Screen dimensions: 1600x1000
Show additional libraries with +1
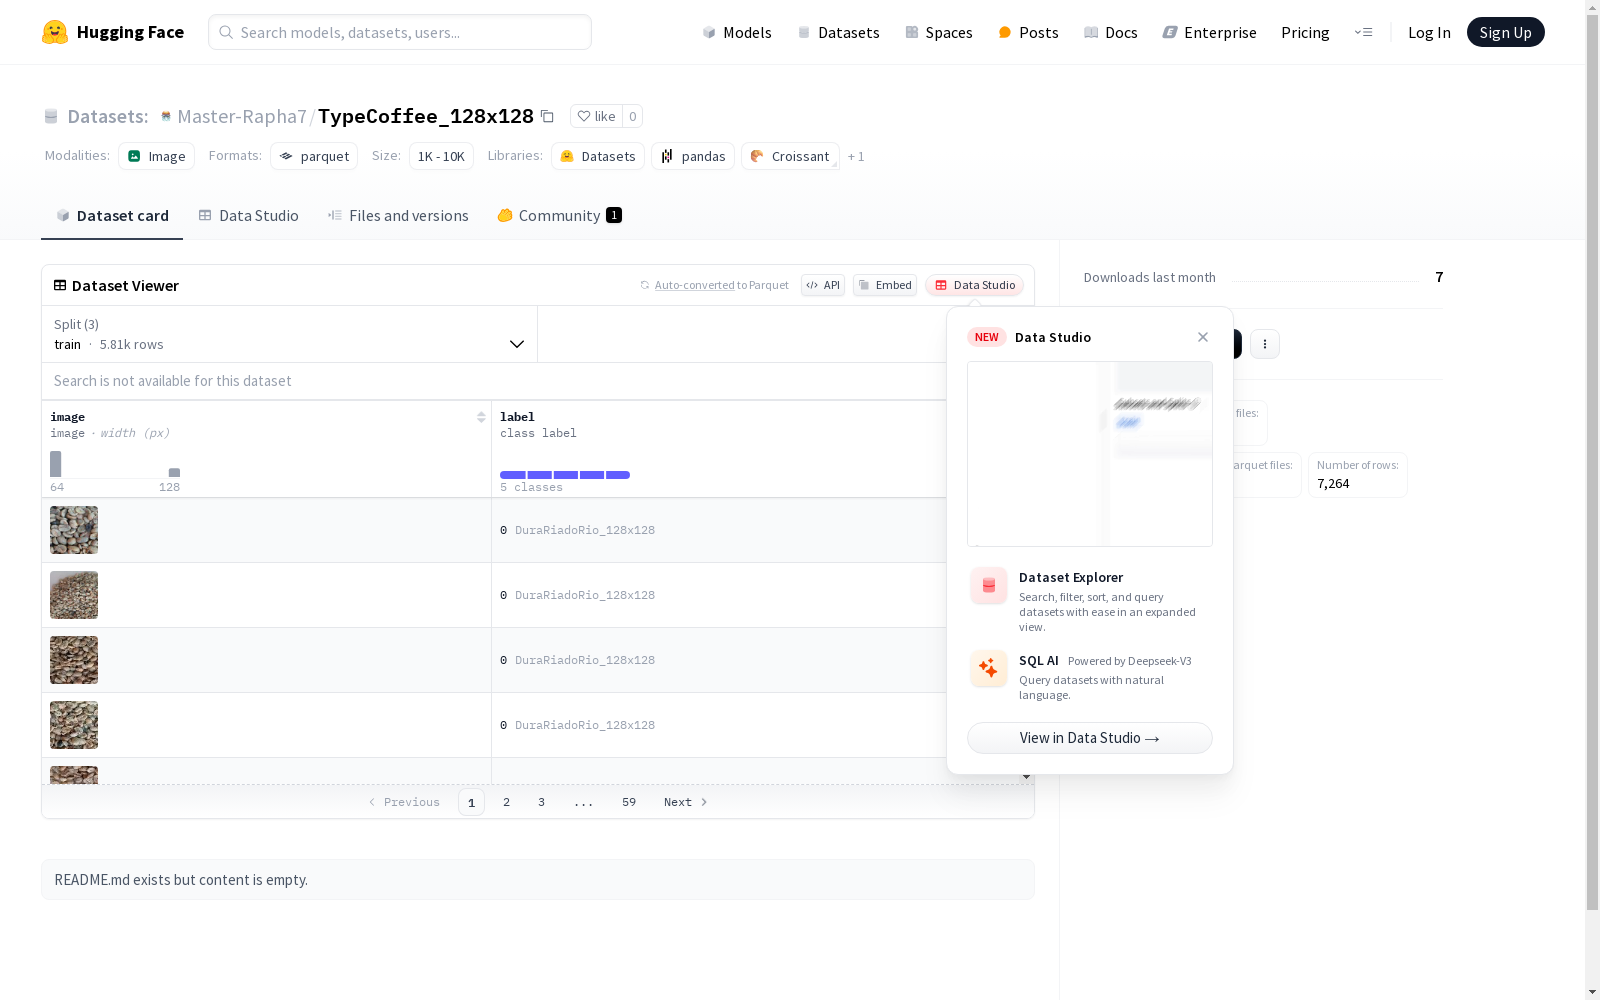[856, 156]
